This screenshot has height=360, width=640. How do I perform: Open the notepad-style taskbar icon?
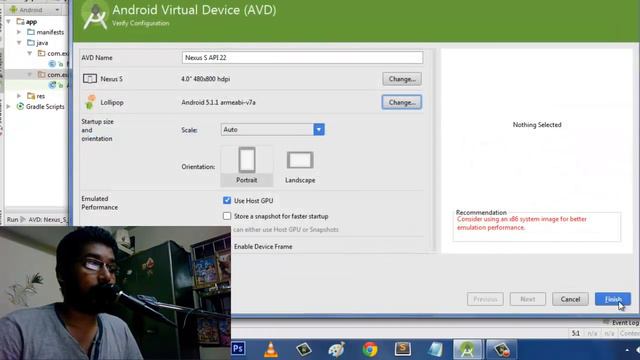pos(435,349)
